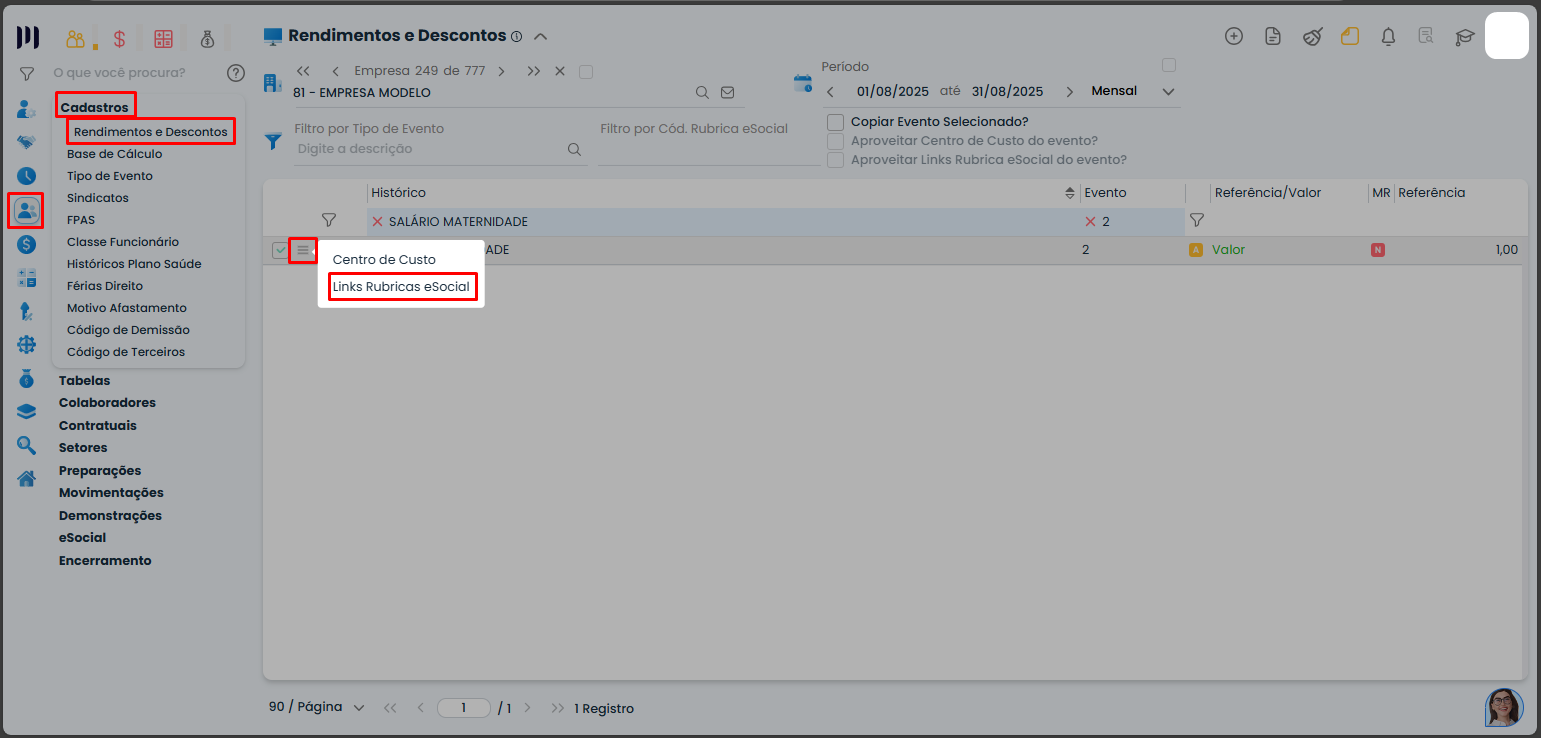Go to the previous period arrow

pyautogui.click(x=830, y=92)
